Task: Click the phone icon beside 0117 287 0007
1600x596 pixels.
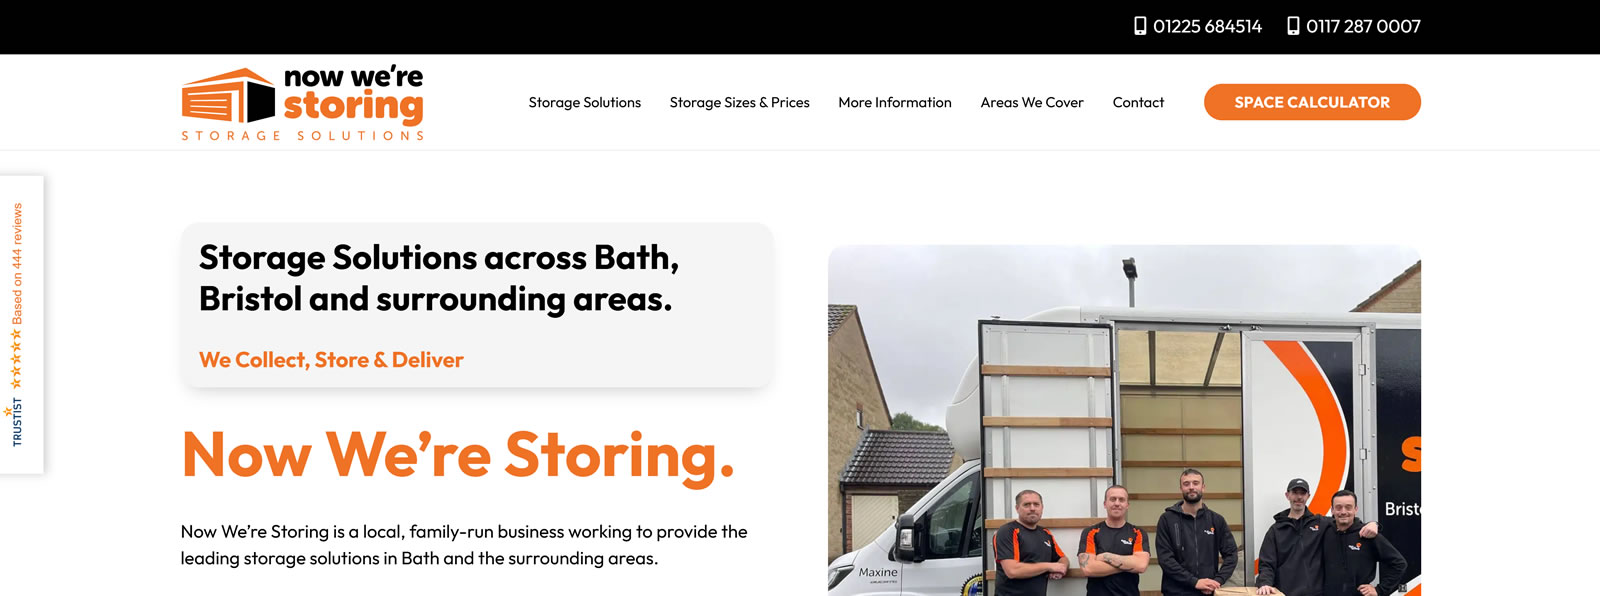Action: (1293, 26)
